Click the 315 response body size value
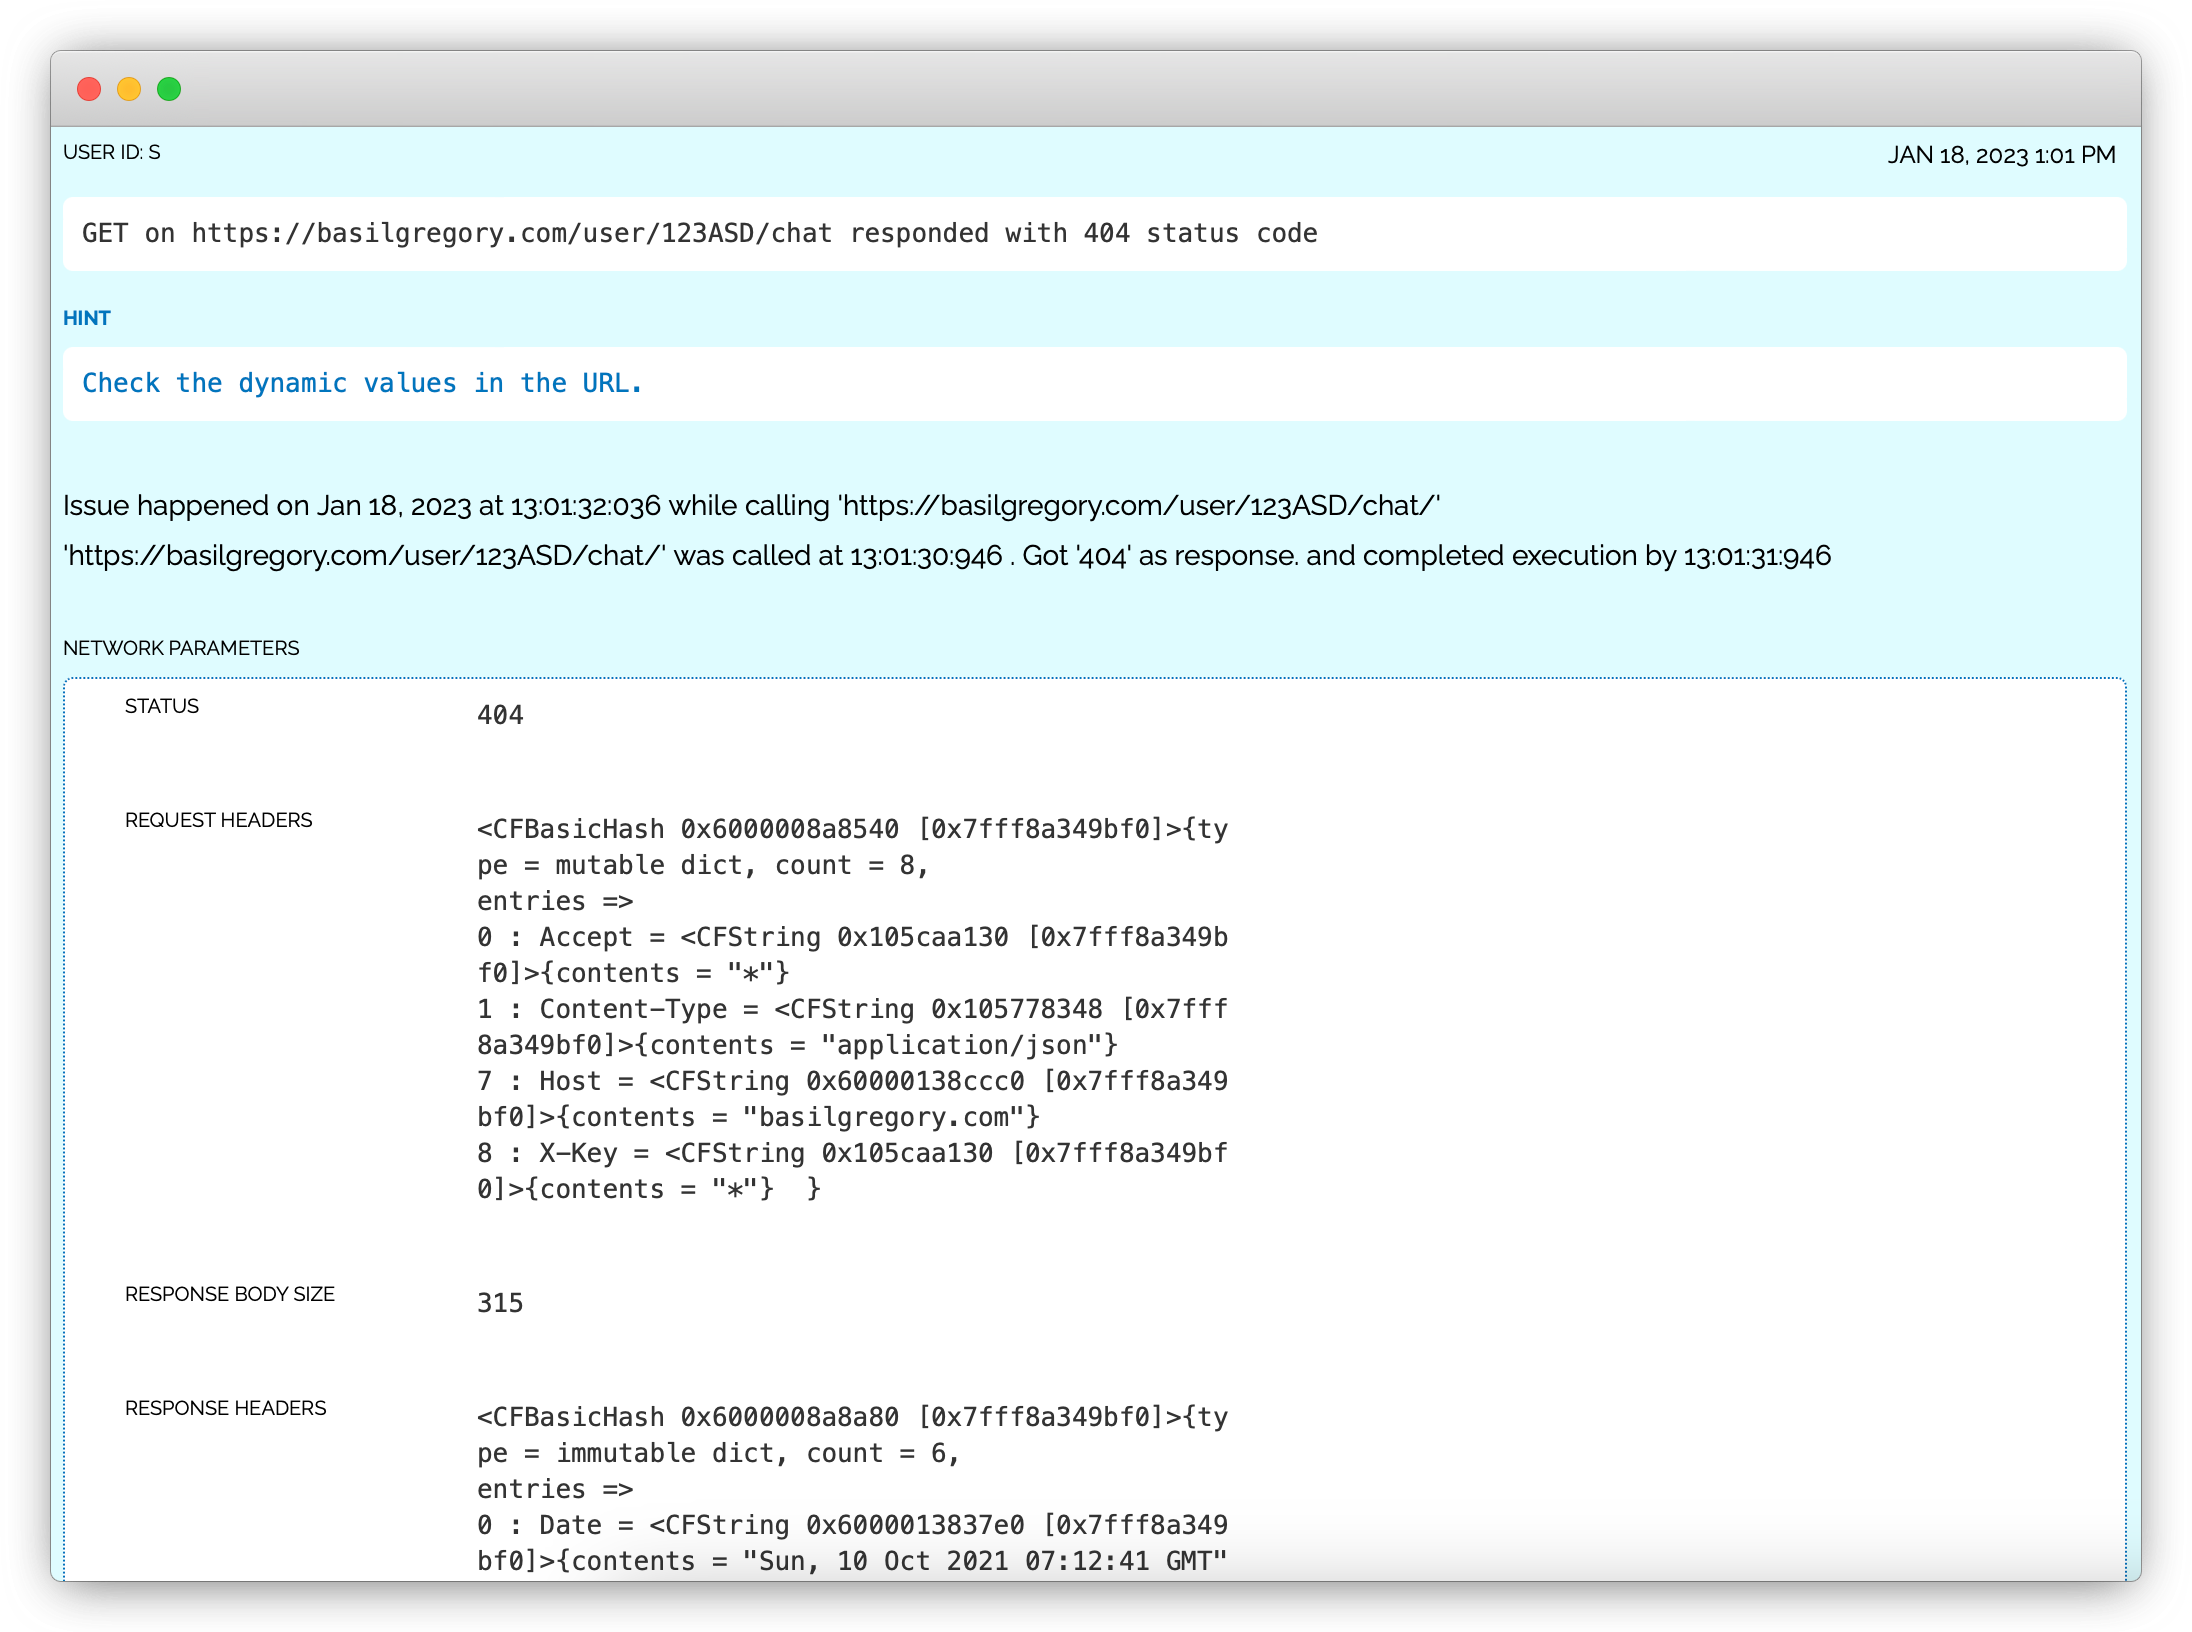This screenshot has width=2192, height=1632. click(500, 1303)
